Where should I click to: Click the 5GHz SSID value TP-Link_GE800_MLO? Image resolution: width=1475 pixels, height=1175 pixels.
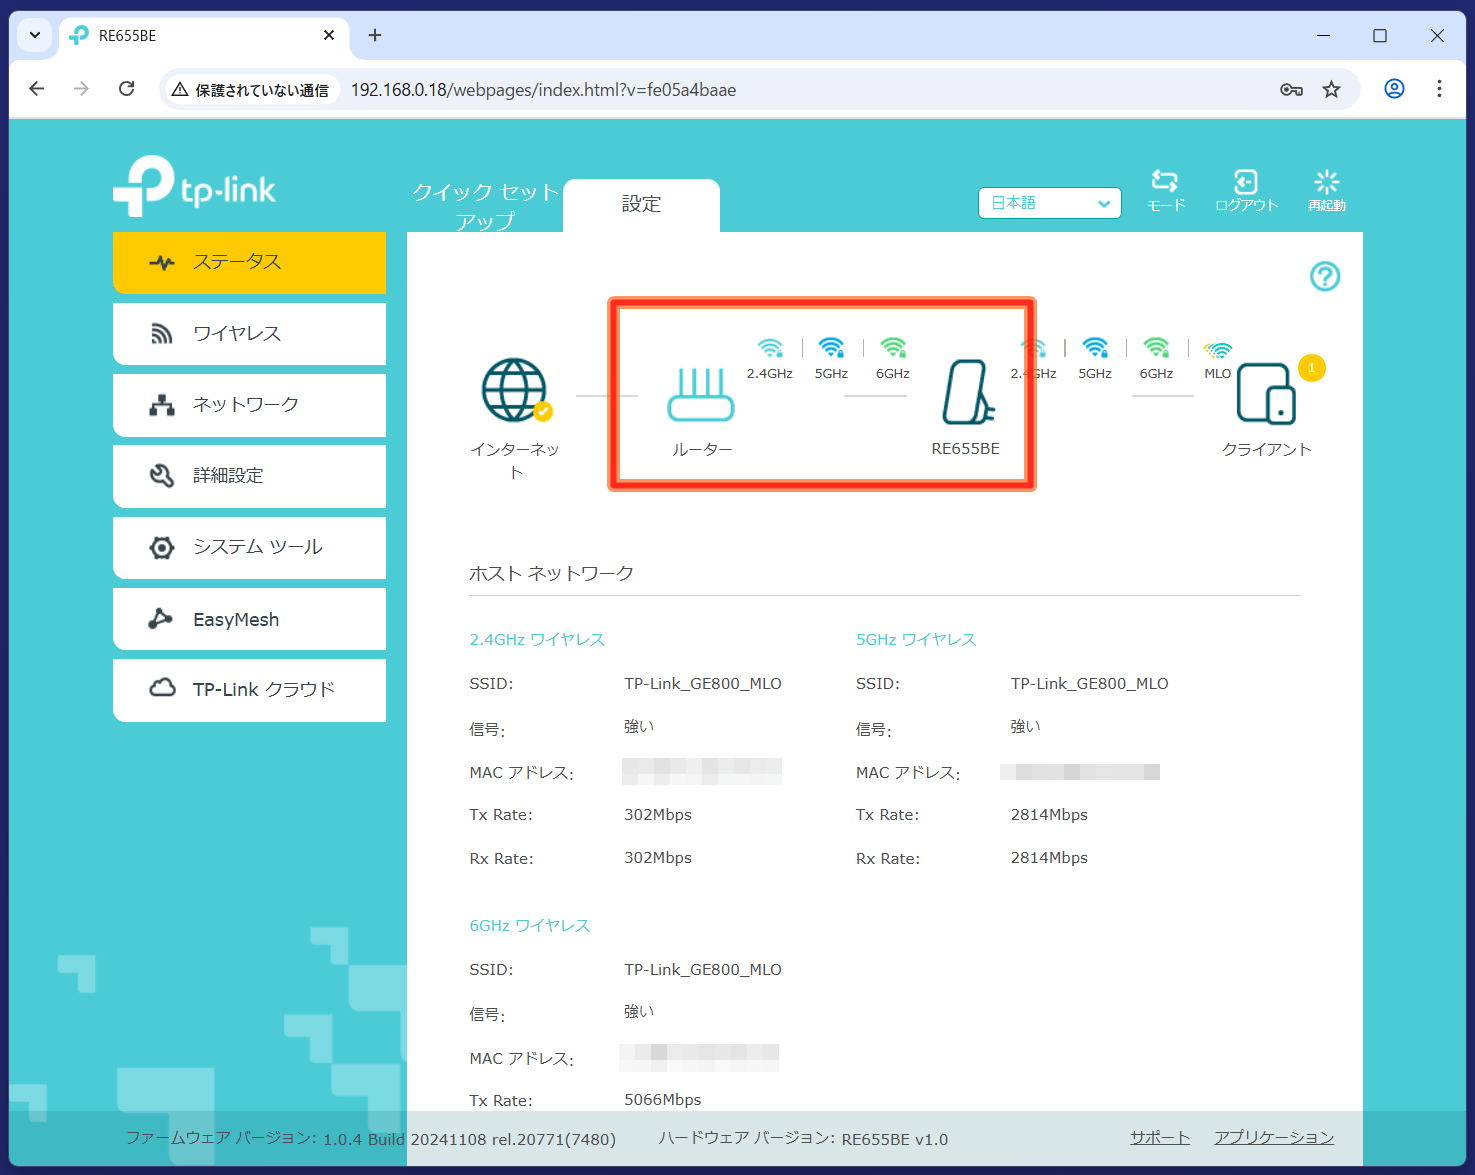[1089, 684]
